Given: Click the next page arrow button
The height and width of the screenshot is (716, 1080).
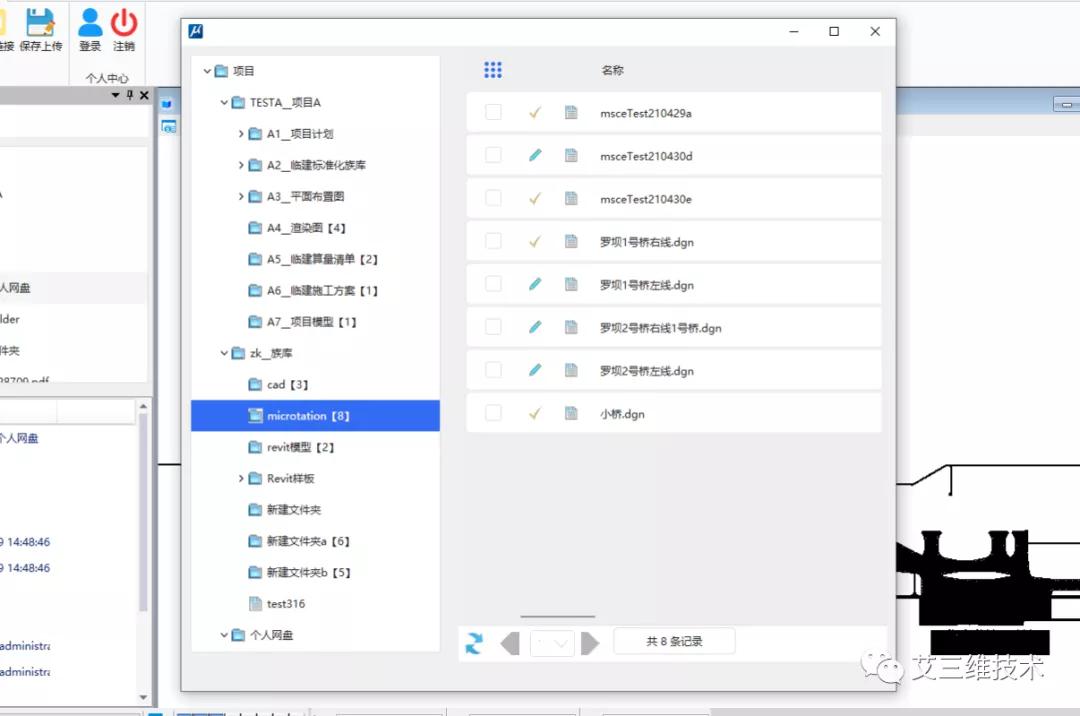Looking at the screenshot, I should point(590,643).
